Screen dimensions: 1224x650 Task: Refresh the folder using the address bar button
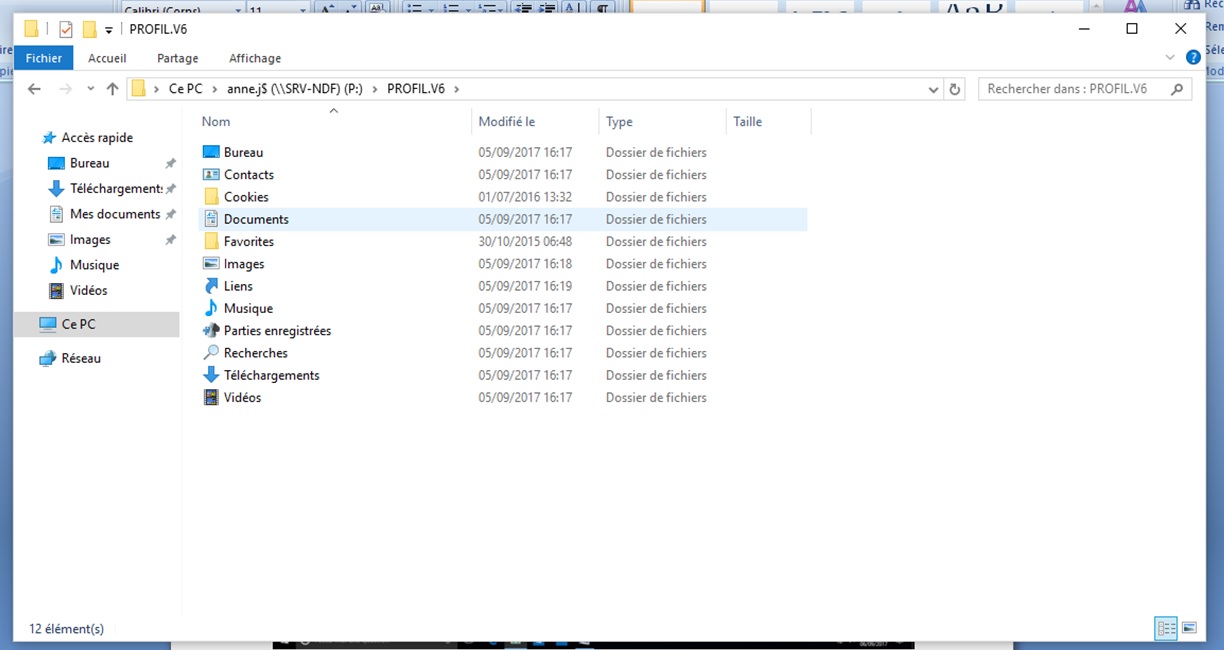(x=955, y=89)
